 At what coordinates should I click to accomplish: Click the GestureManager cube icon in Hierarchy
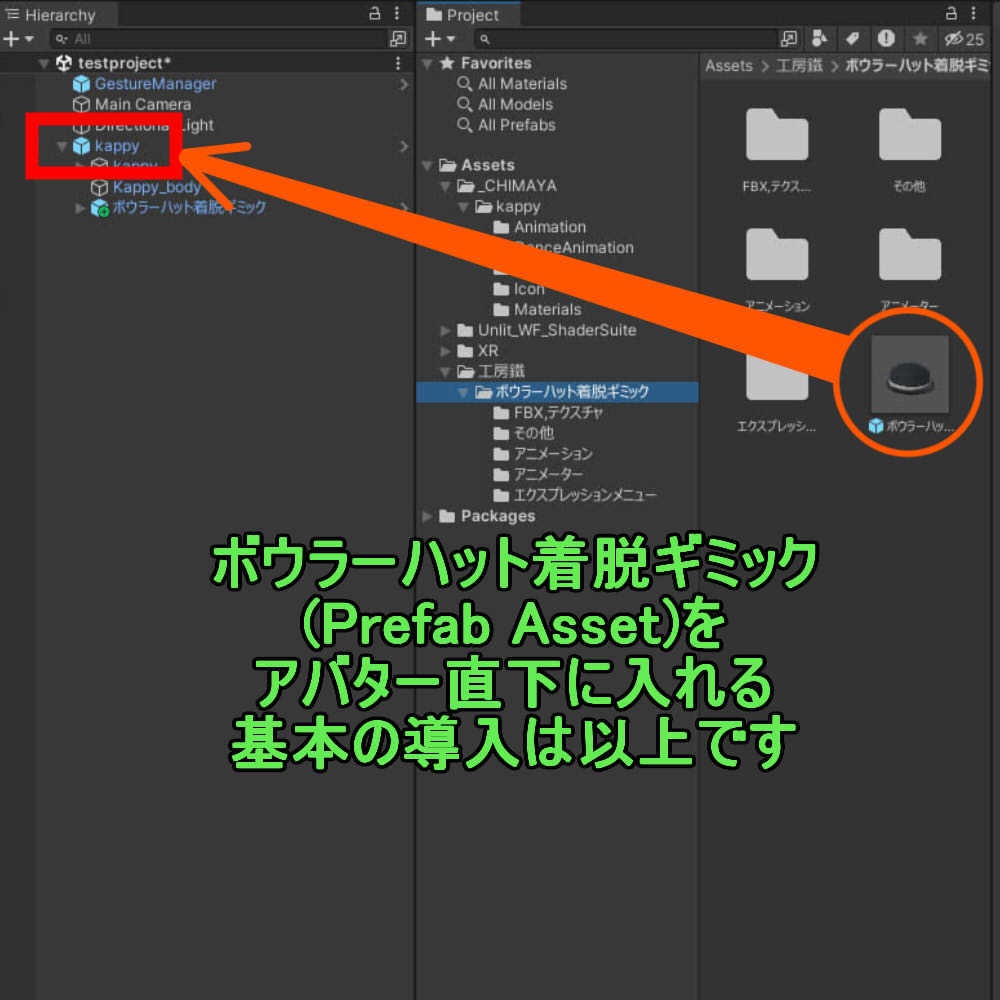coord(83,84)
